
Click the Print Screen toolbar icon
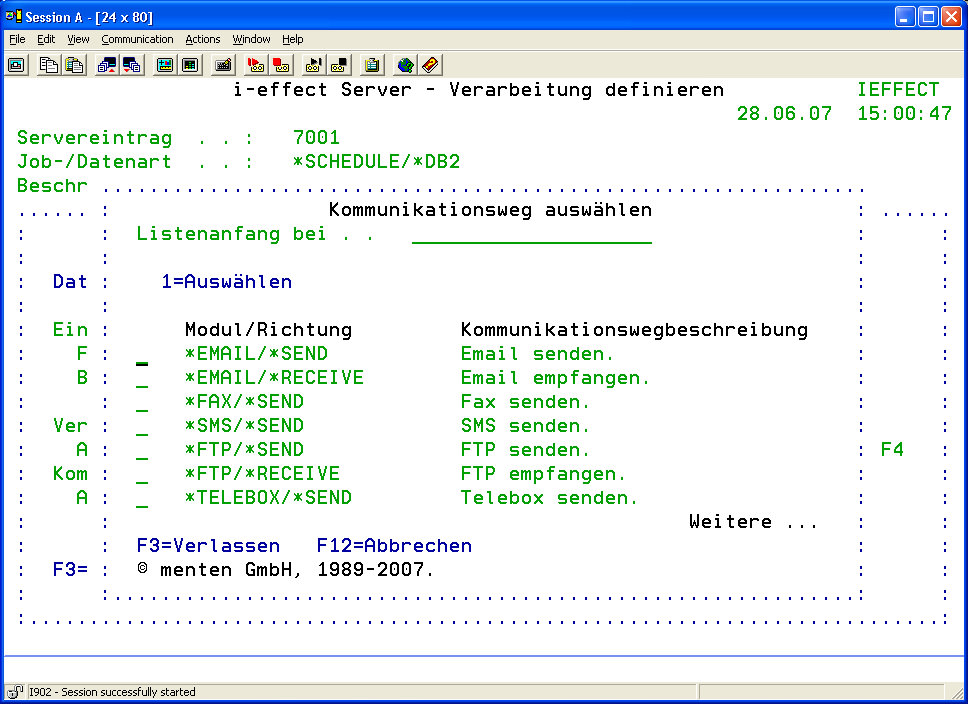[16, 65]
